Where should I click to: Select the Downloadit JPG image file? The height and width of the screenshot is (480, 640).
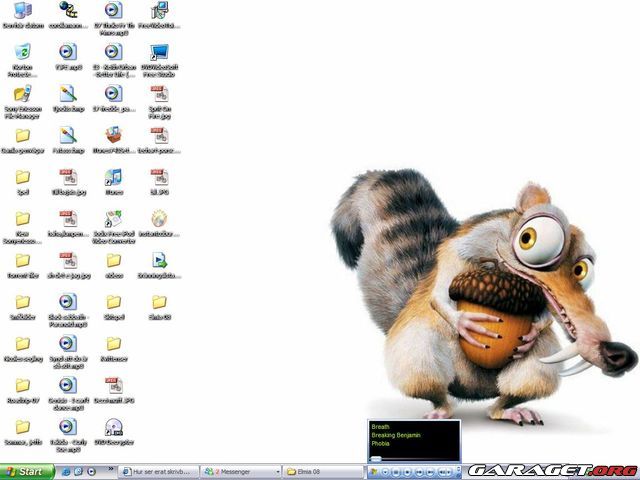(113, 385)
